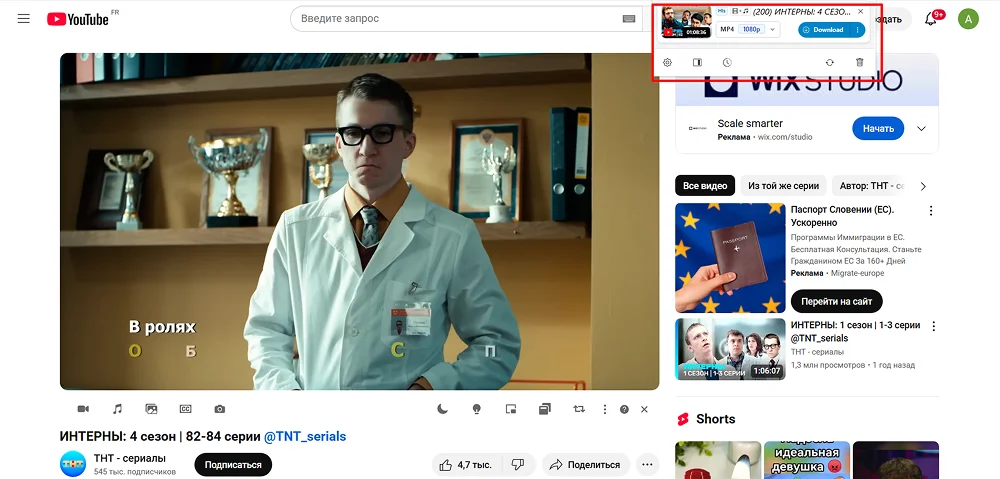
Task: Toggle the CC captions icon under the player
Action: 185,409
